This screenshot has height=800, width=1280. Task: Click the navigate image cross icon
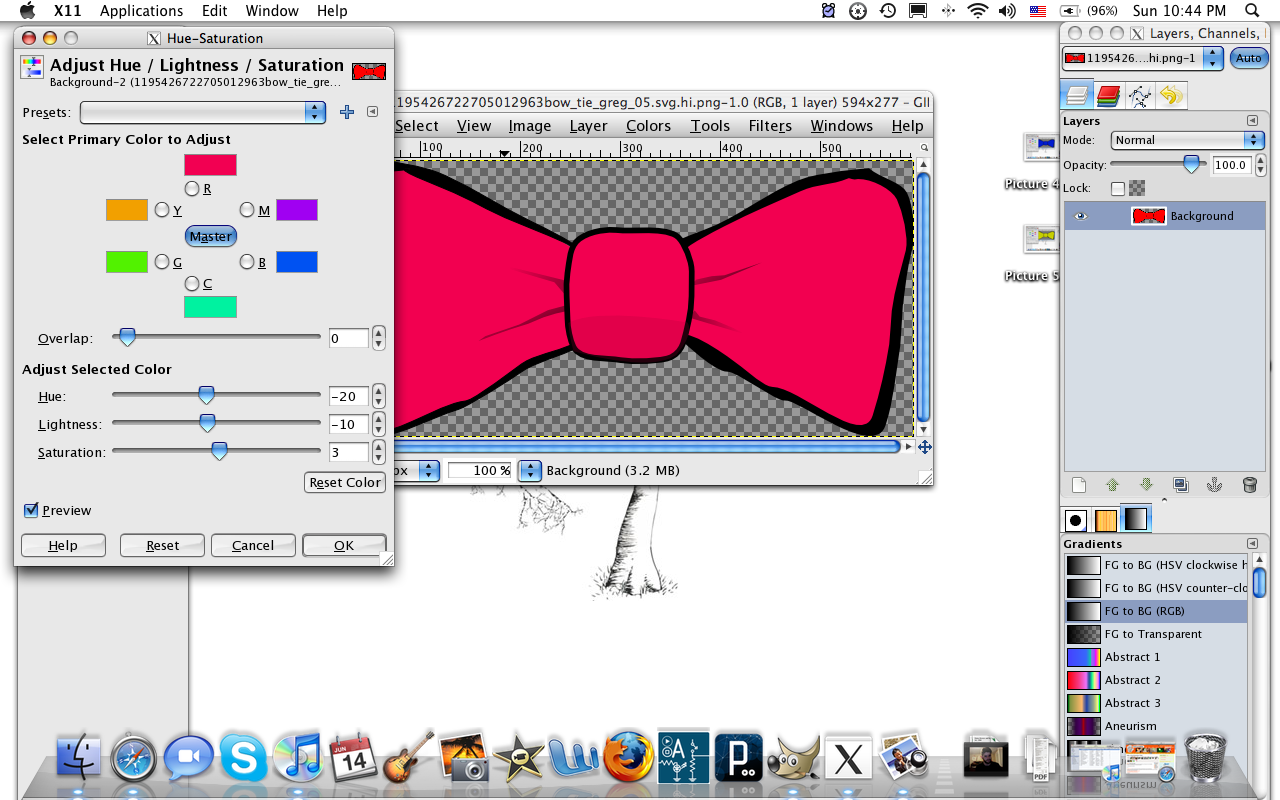(x=924, y=447)
